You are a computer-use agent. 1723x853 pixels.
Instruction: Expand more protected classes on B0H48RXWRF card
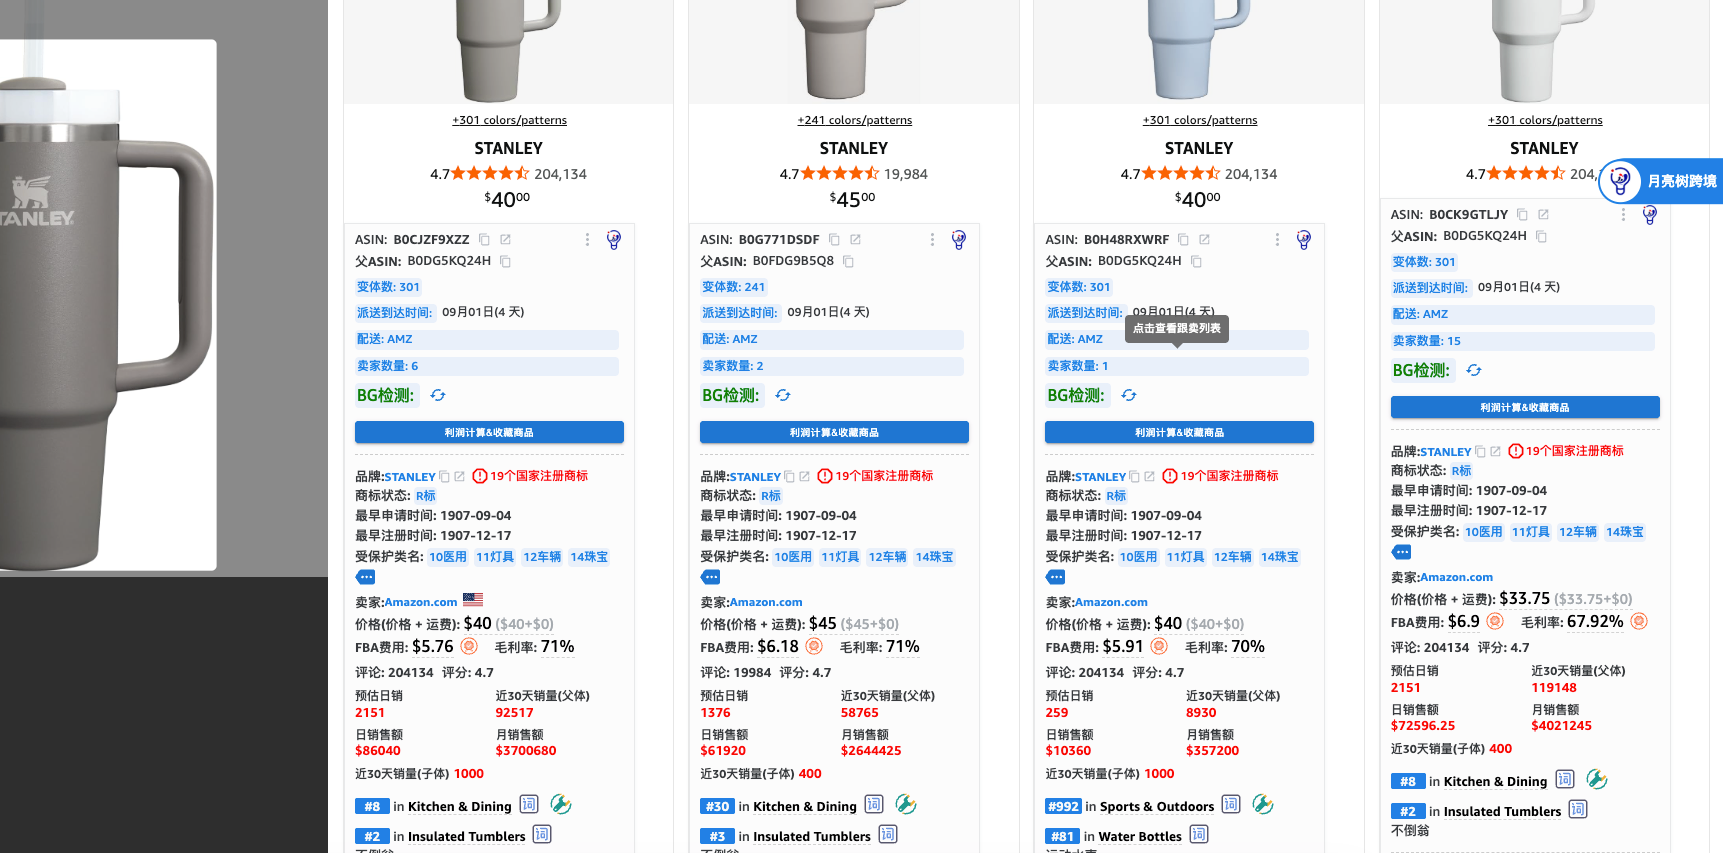coord(1056,578)
